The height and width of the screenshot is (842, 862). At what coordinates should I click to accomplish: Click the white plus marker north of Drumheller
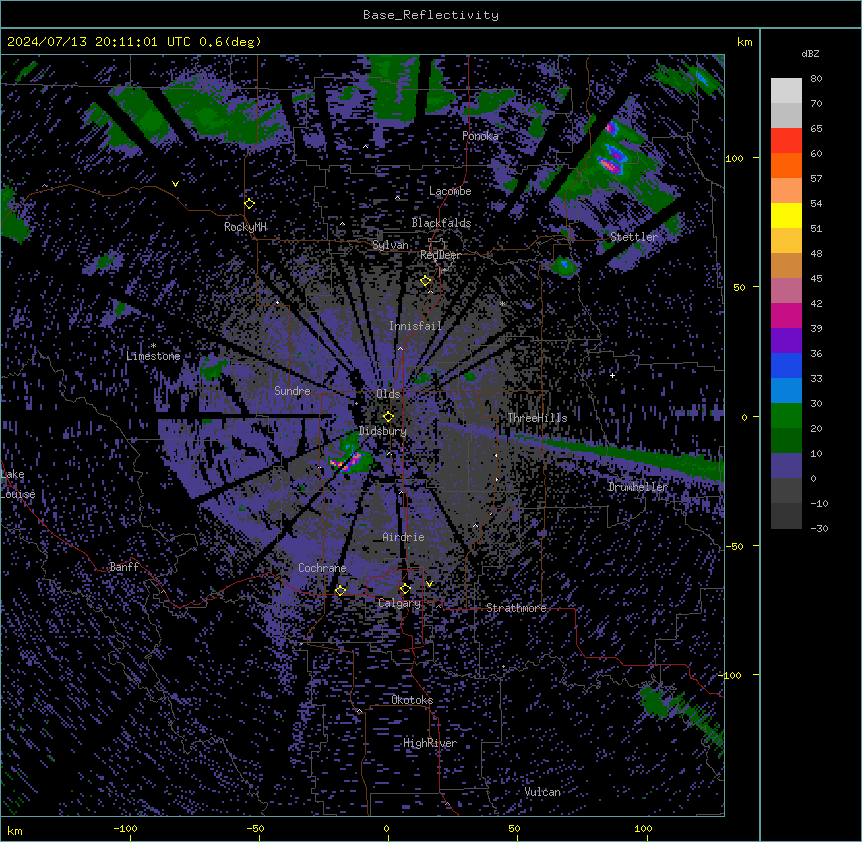click(x=612, y=375)
